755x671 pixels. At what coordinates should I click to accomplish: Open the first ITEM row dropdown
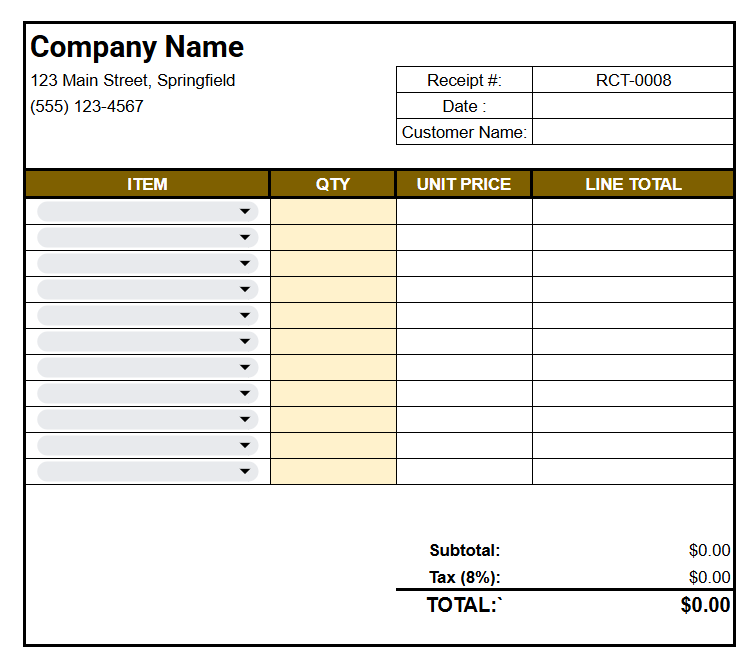[x=147, y=211]
